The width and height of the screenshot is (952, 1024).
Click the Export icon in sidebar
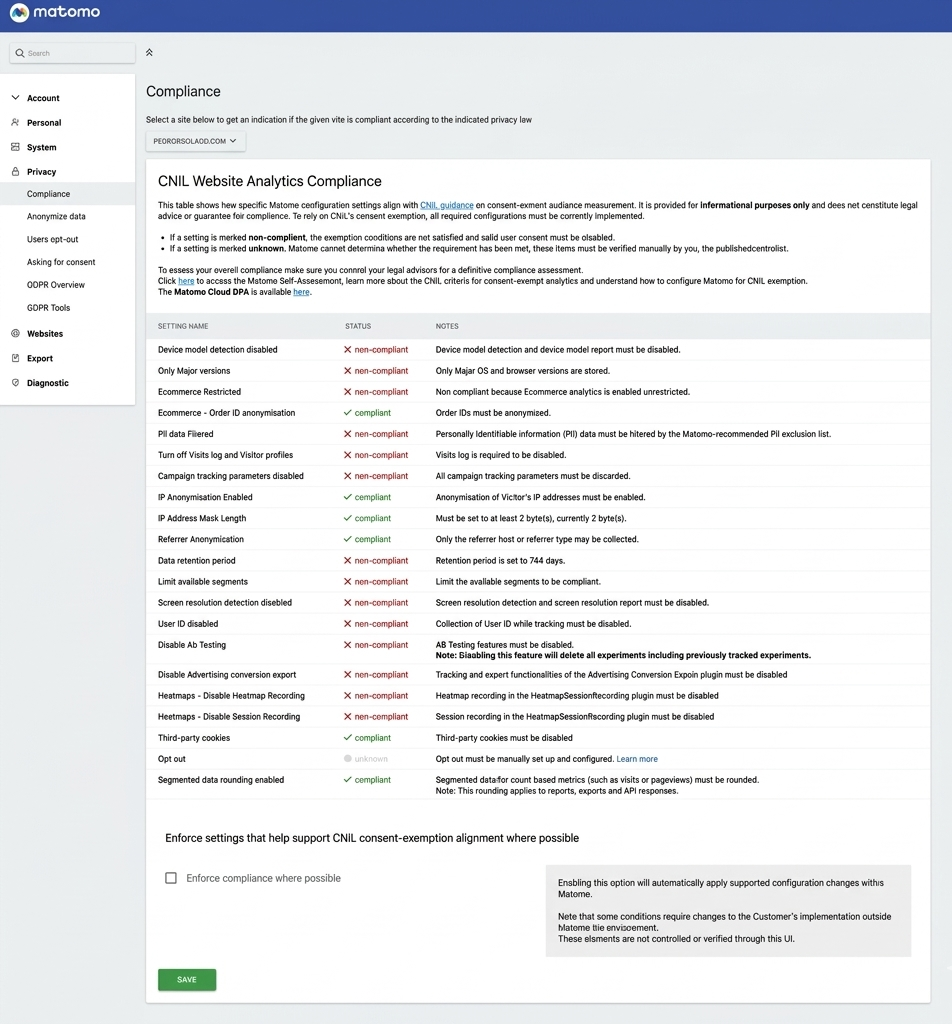15,358
